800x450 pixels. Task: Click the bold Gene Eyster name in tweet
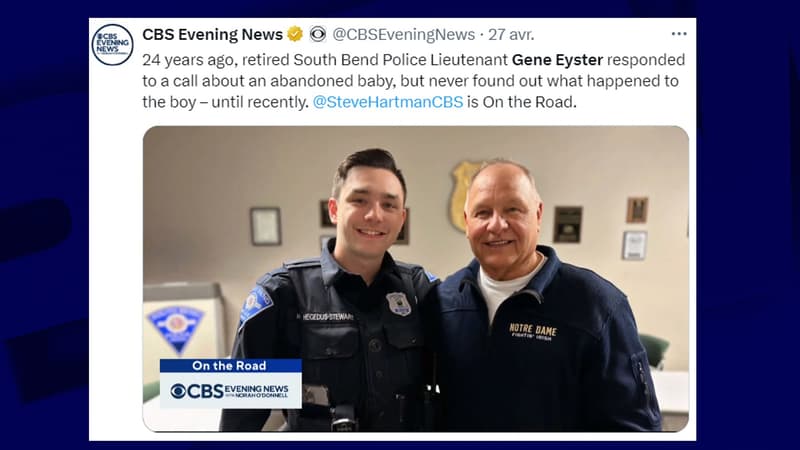pyautogui.click(x=557, y=60)
